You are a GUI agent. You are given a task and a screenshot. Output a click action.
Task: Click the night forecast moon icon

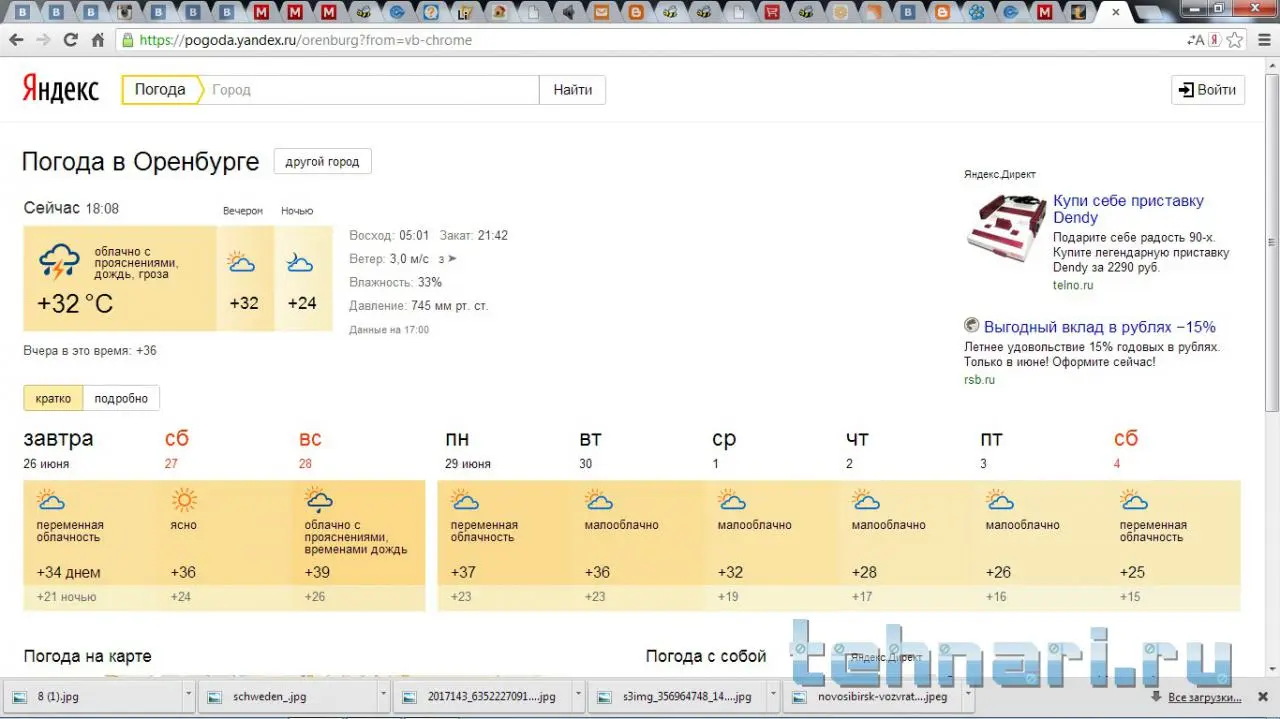click(299, 263)
